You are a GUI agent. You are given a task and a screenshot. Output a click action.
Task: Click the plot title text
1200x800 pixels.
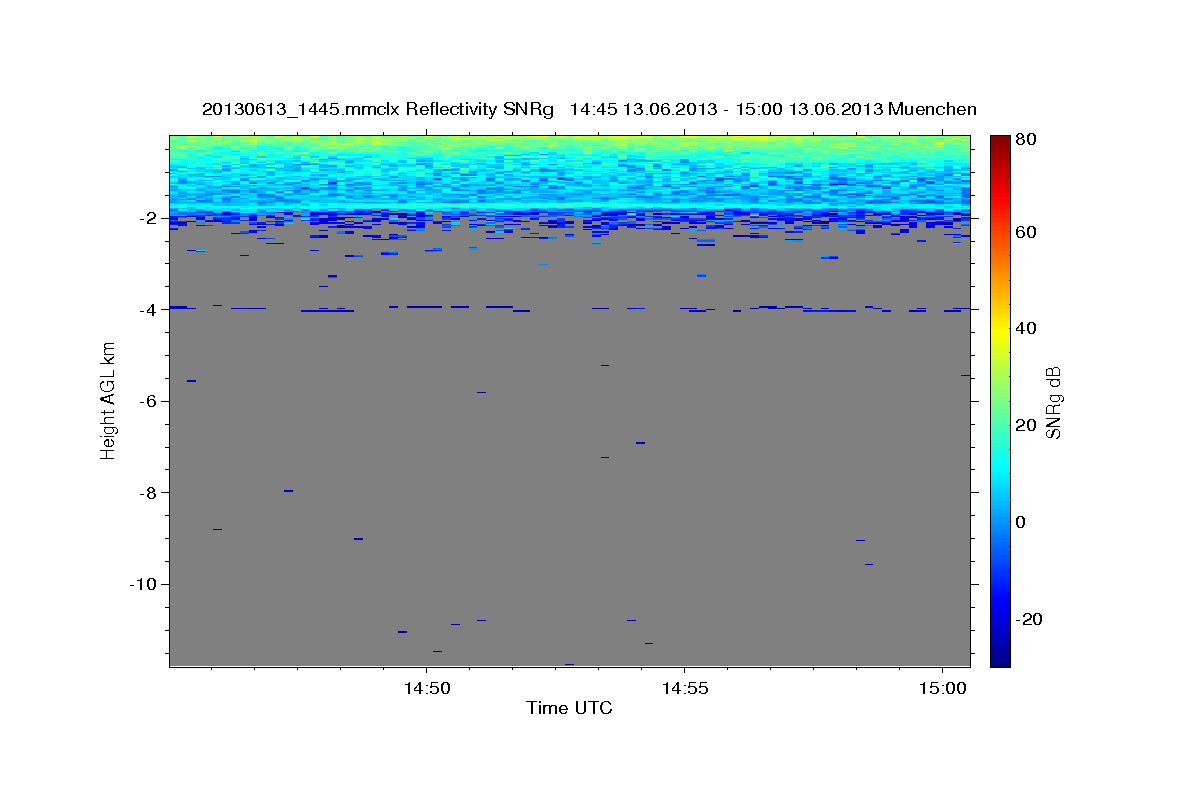(589, 109)
